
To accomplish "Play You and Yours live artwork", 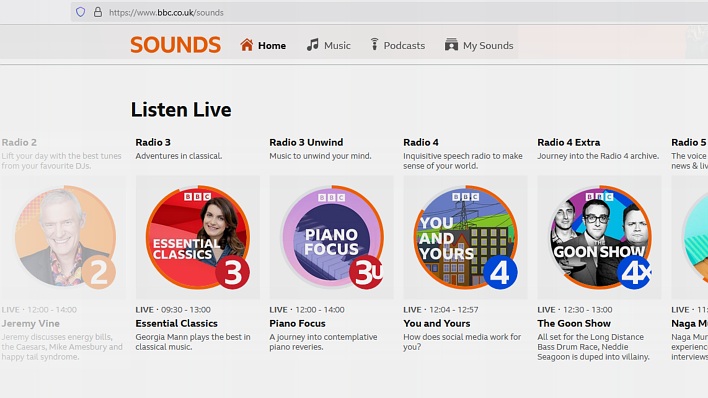I will click(x=466, y=237).
